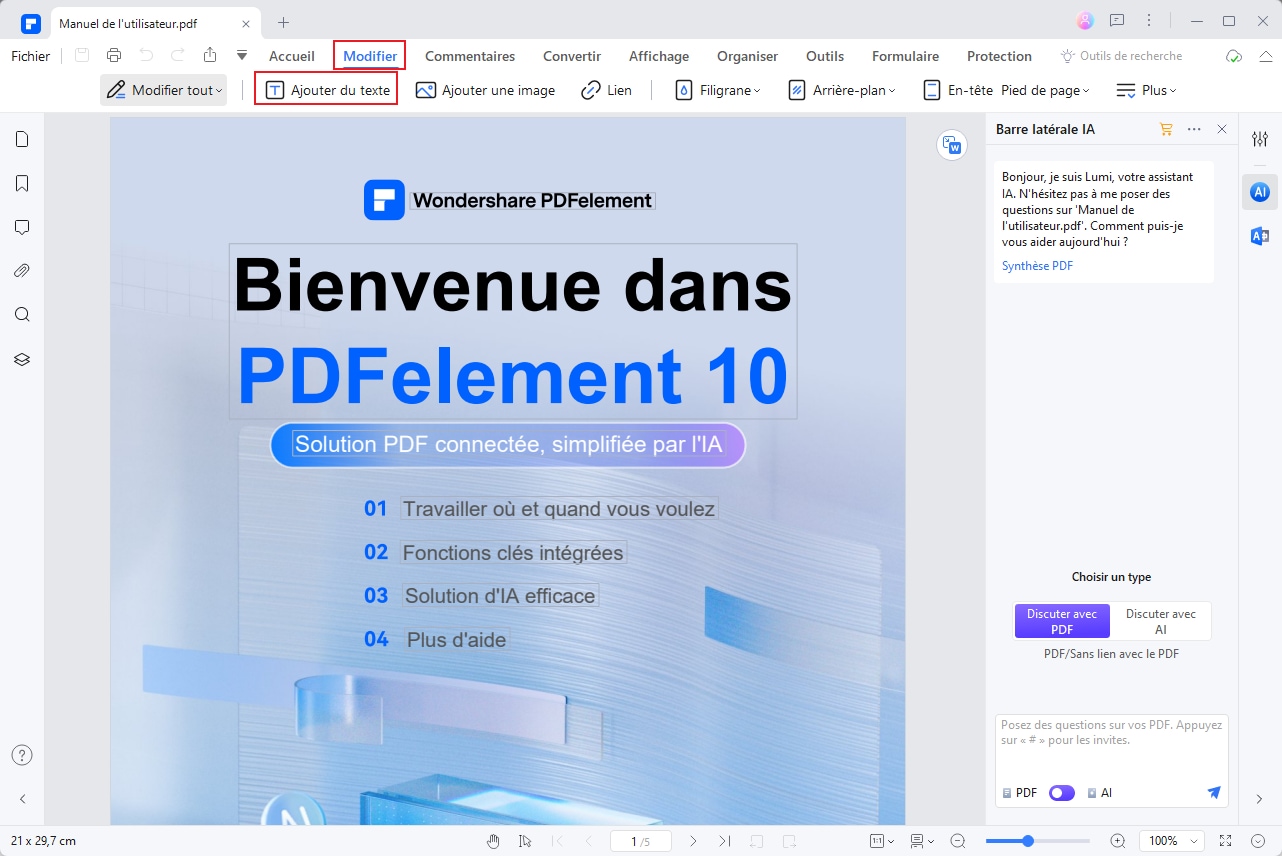
Task: Switch to the Commentaires tab
Action: (x=470, y=56)
